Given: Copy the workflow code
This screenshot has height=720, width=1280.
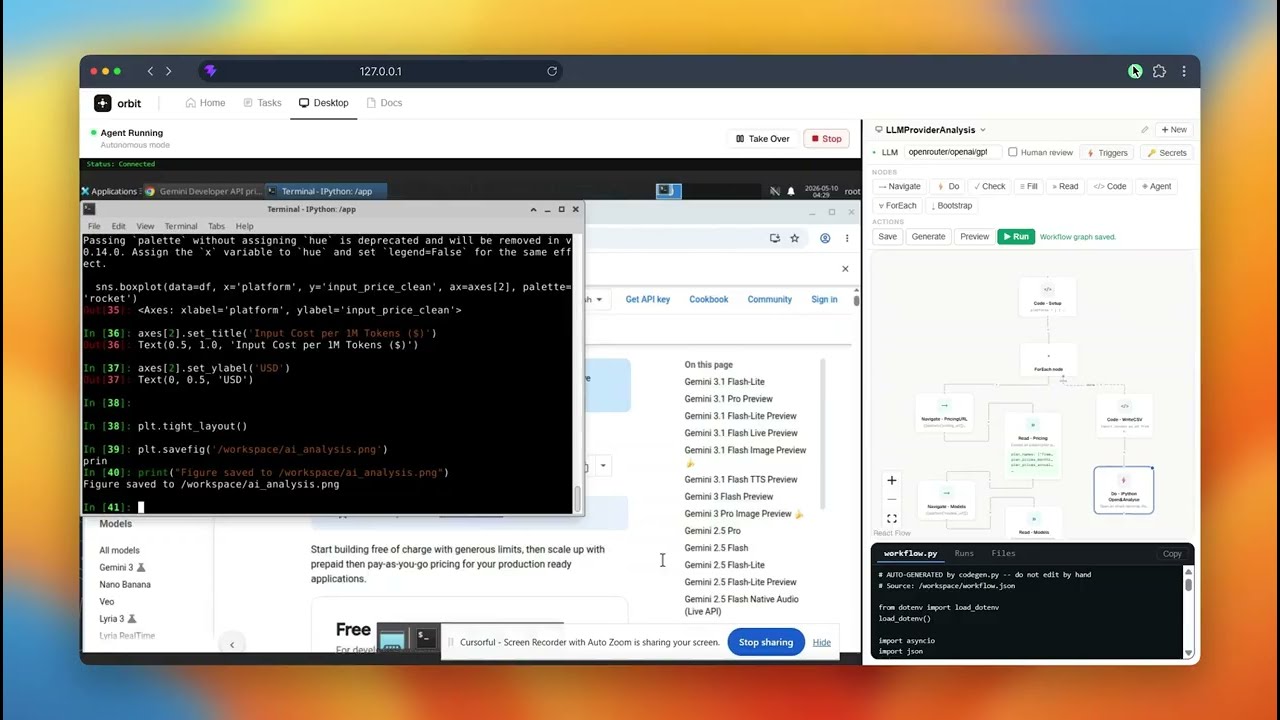Looking at the screenshot, I should 1172,554.
